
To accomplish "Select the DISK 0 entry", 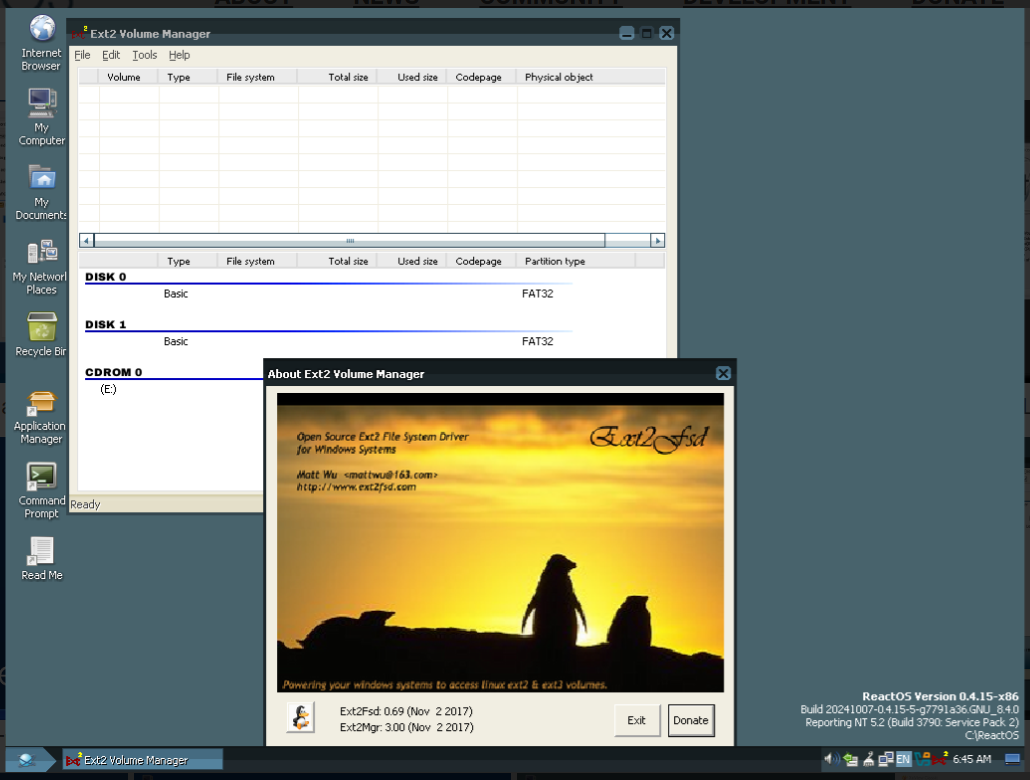I will pos(105,277).
